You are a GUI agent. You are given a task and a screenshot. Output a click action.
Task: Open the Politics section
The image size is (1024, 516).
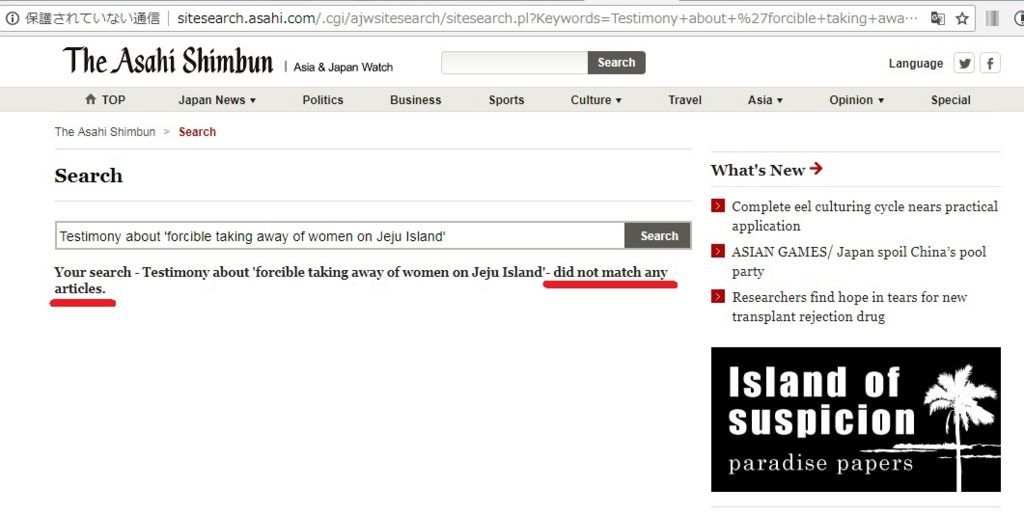[323, 100]
